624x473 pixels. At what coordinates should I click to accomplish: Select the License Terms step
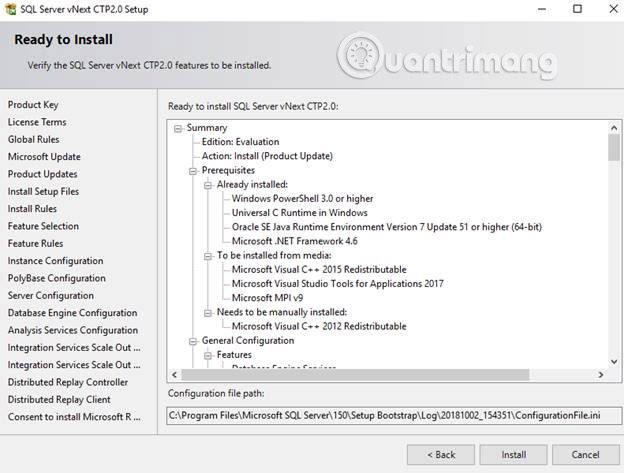point(37,122)
